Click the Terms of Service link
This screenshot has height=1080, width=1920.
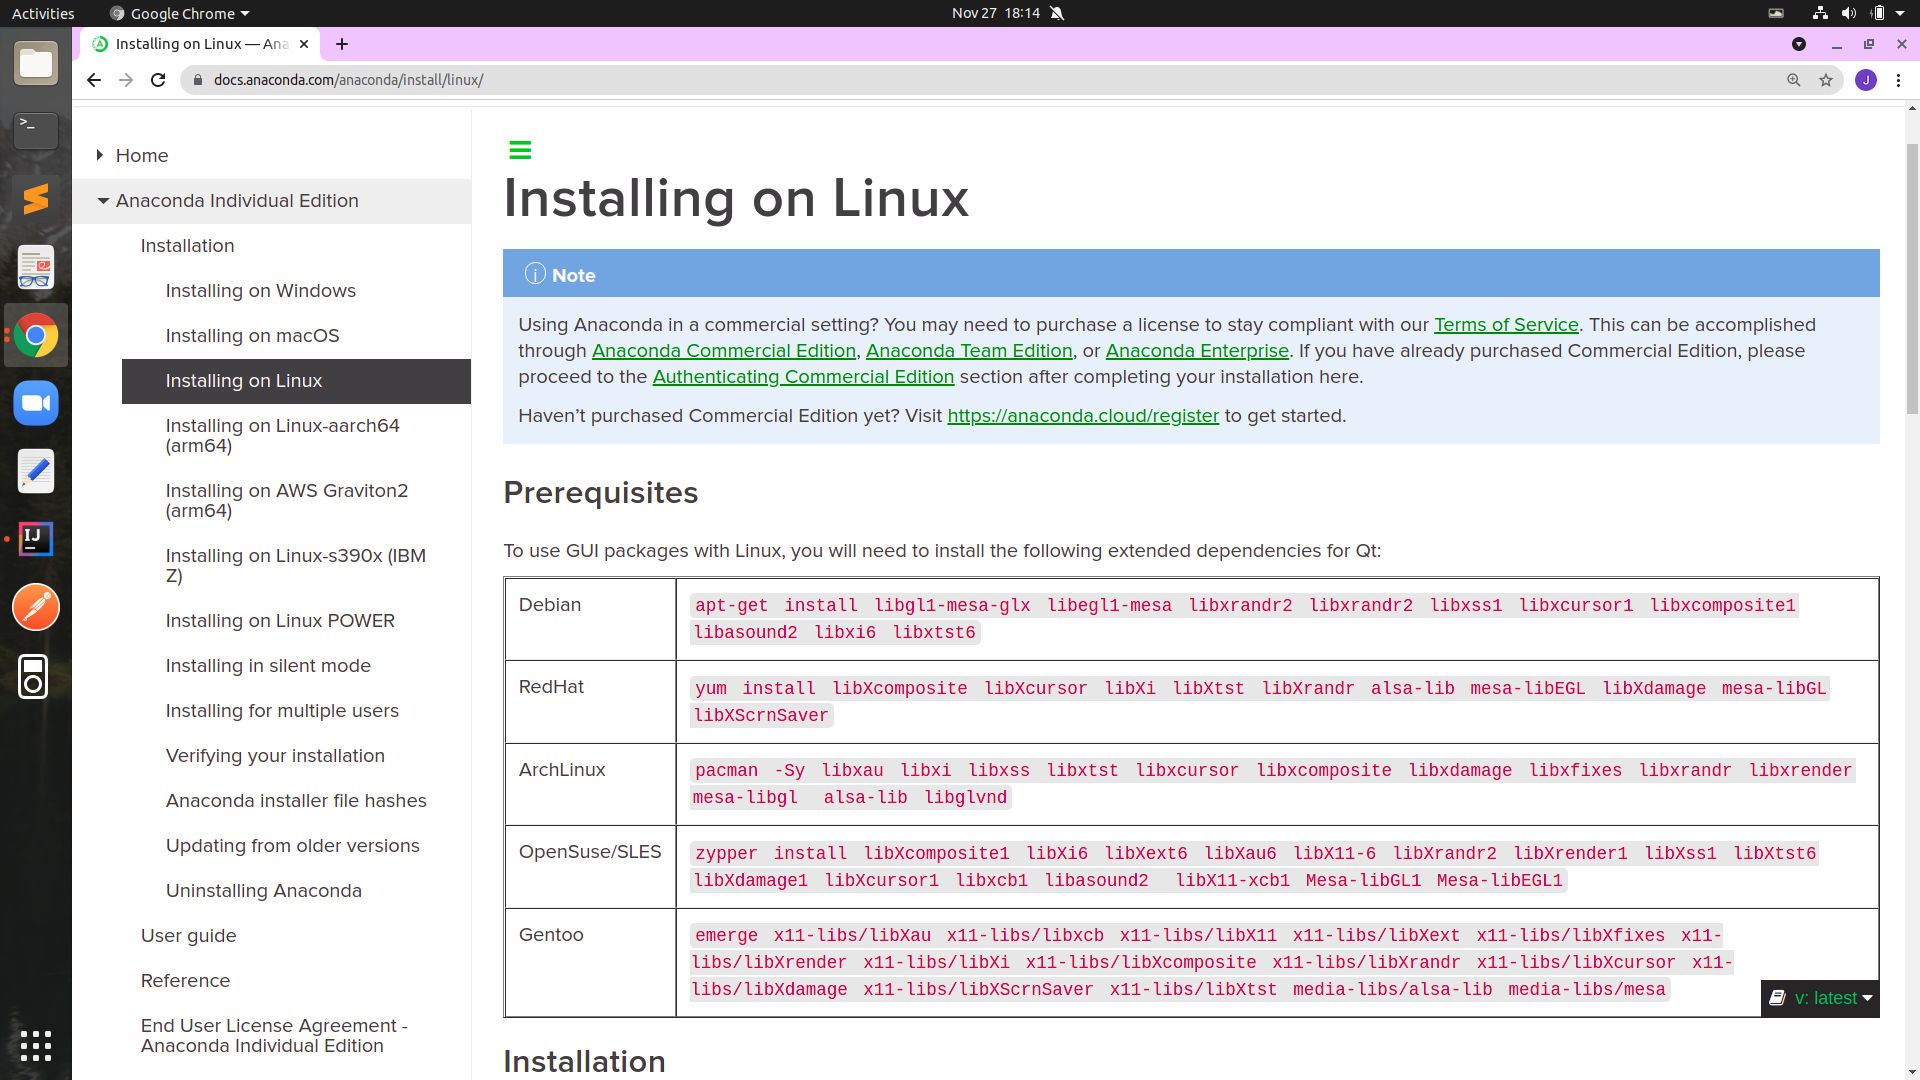point(1506,325)
